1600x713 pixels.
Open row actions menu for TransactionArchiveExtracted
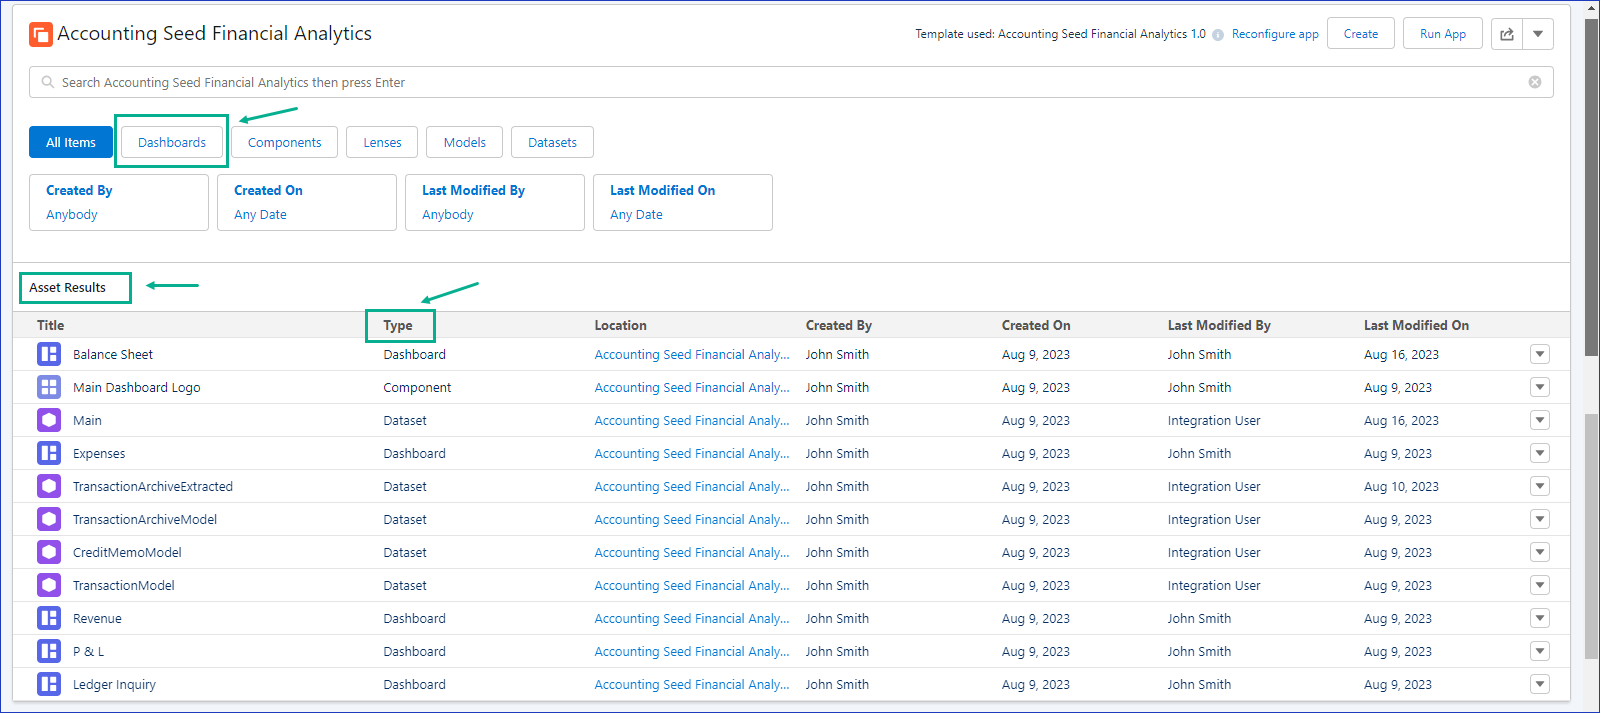coord(1540,486)
